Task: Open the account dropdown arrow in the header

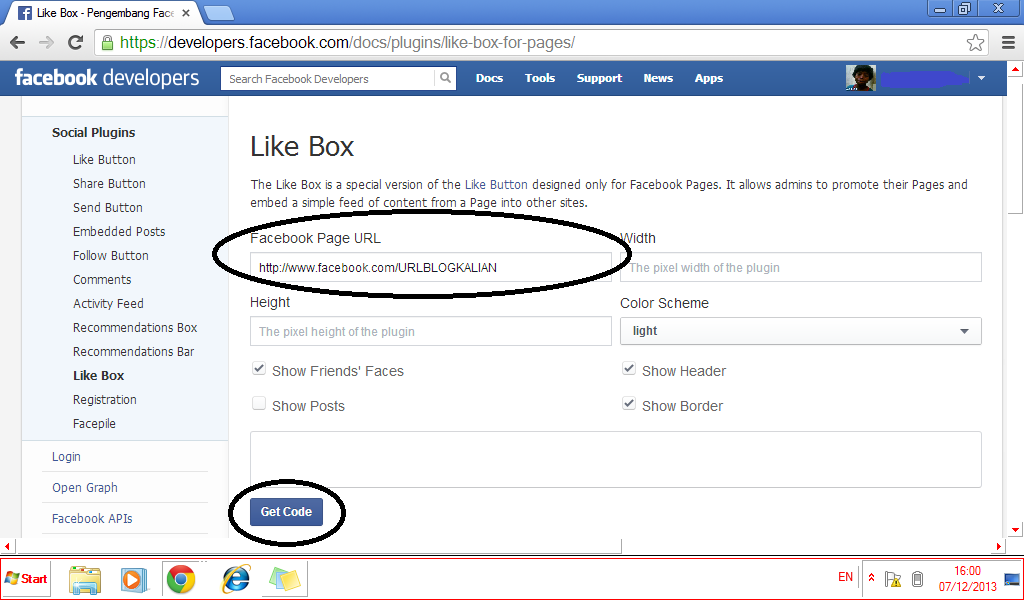Action: pos(981,78)
